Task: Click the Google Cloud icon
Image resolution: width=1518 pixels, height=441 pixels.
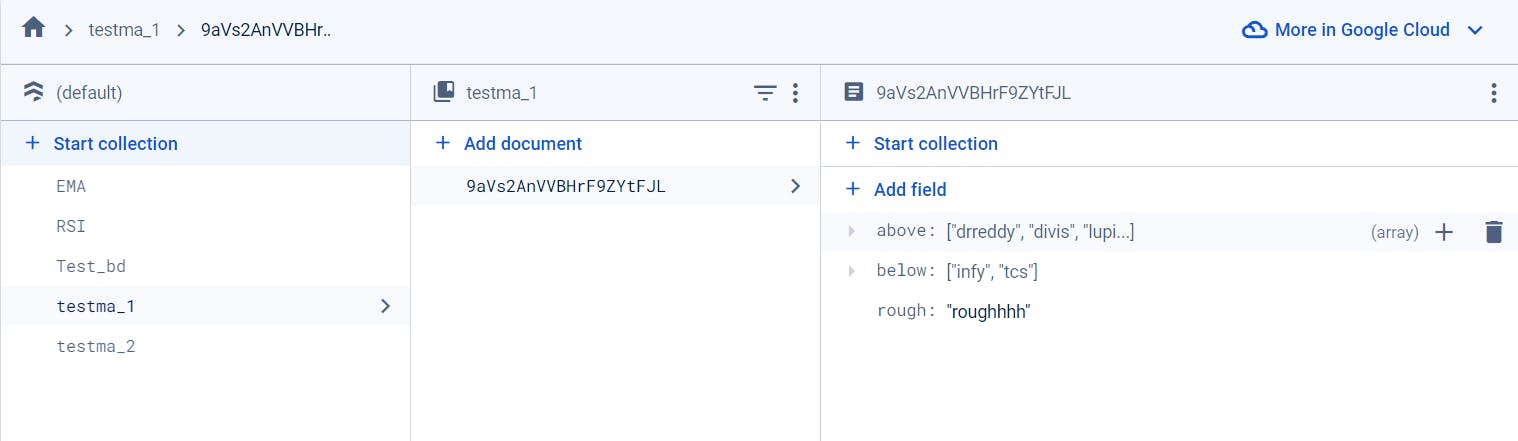Action: pyautogui.click(x=1254, y=30)
